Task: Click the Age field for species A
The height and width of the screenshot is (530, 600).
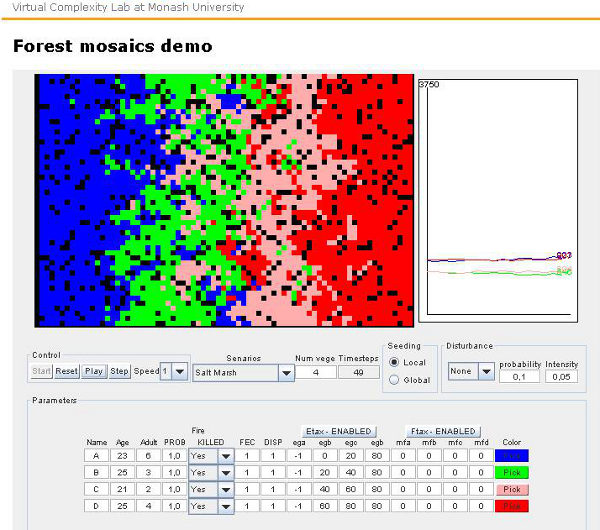Action: pos(122,454)
